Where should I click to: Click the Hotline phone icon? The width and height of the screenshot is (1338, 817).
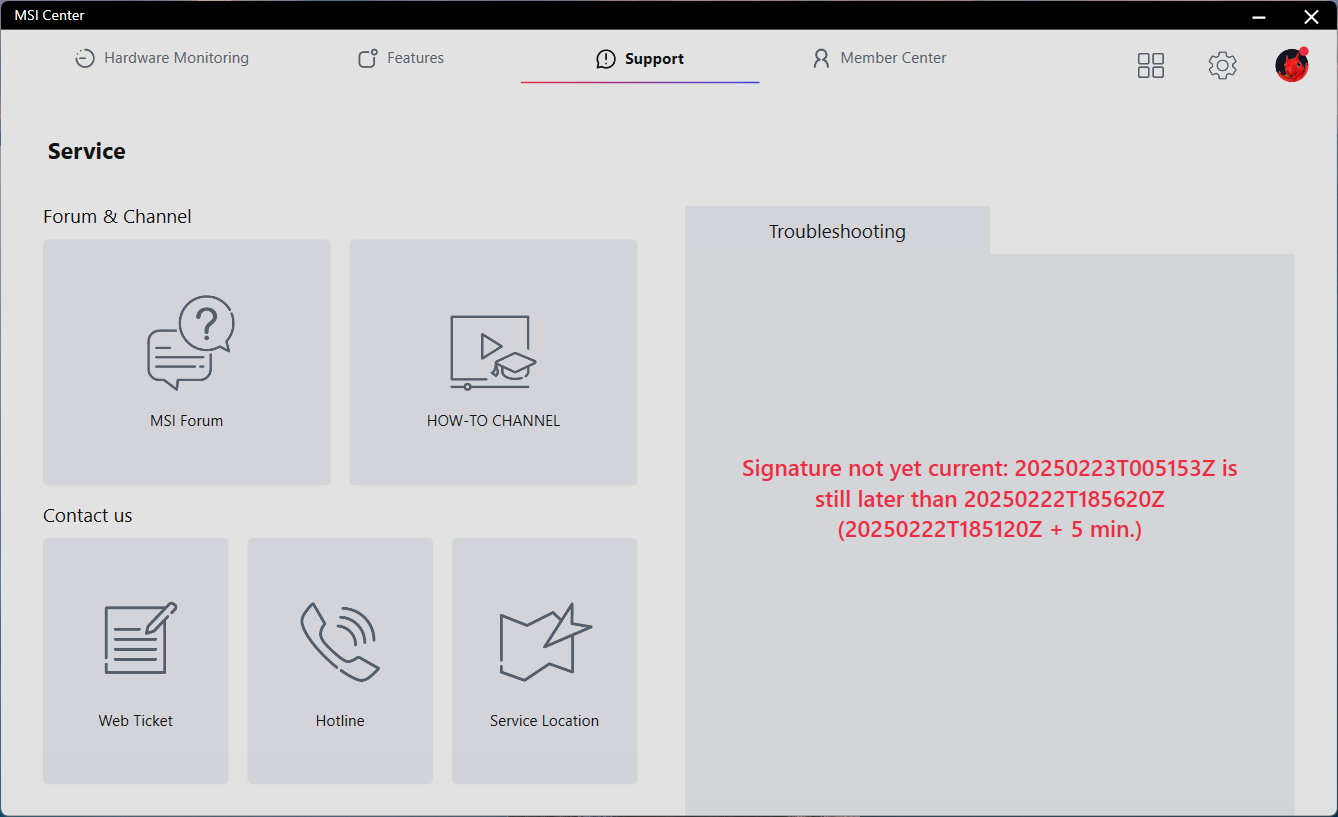click(x=340, y=641)
